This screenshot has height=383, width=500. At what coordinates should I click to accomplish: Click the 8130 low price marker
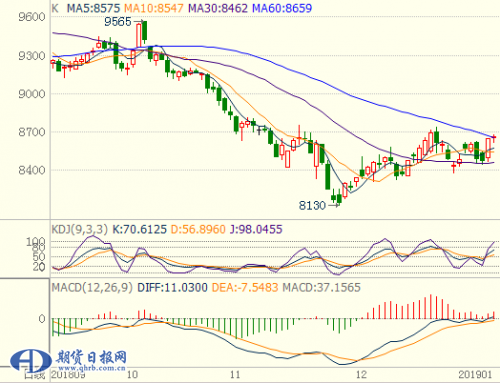(312, 205)
